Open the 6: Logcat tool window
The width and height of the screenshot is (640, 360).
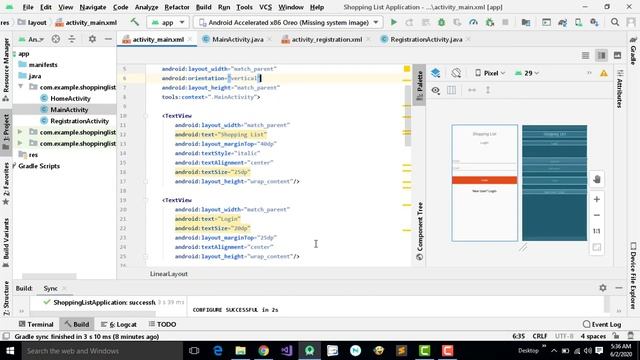119,324
